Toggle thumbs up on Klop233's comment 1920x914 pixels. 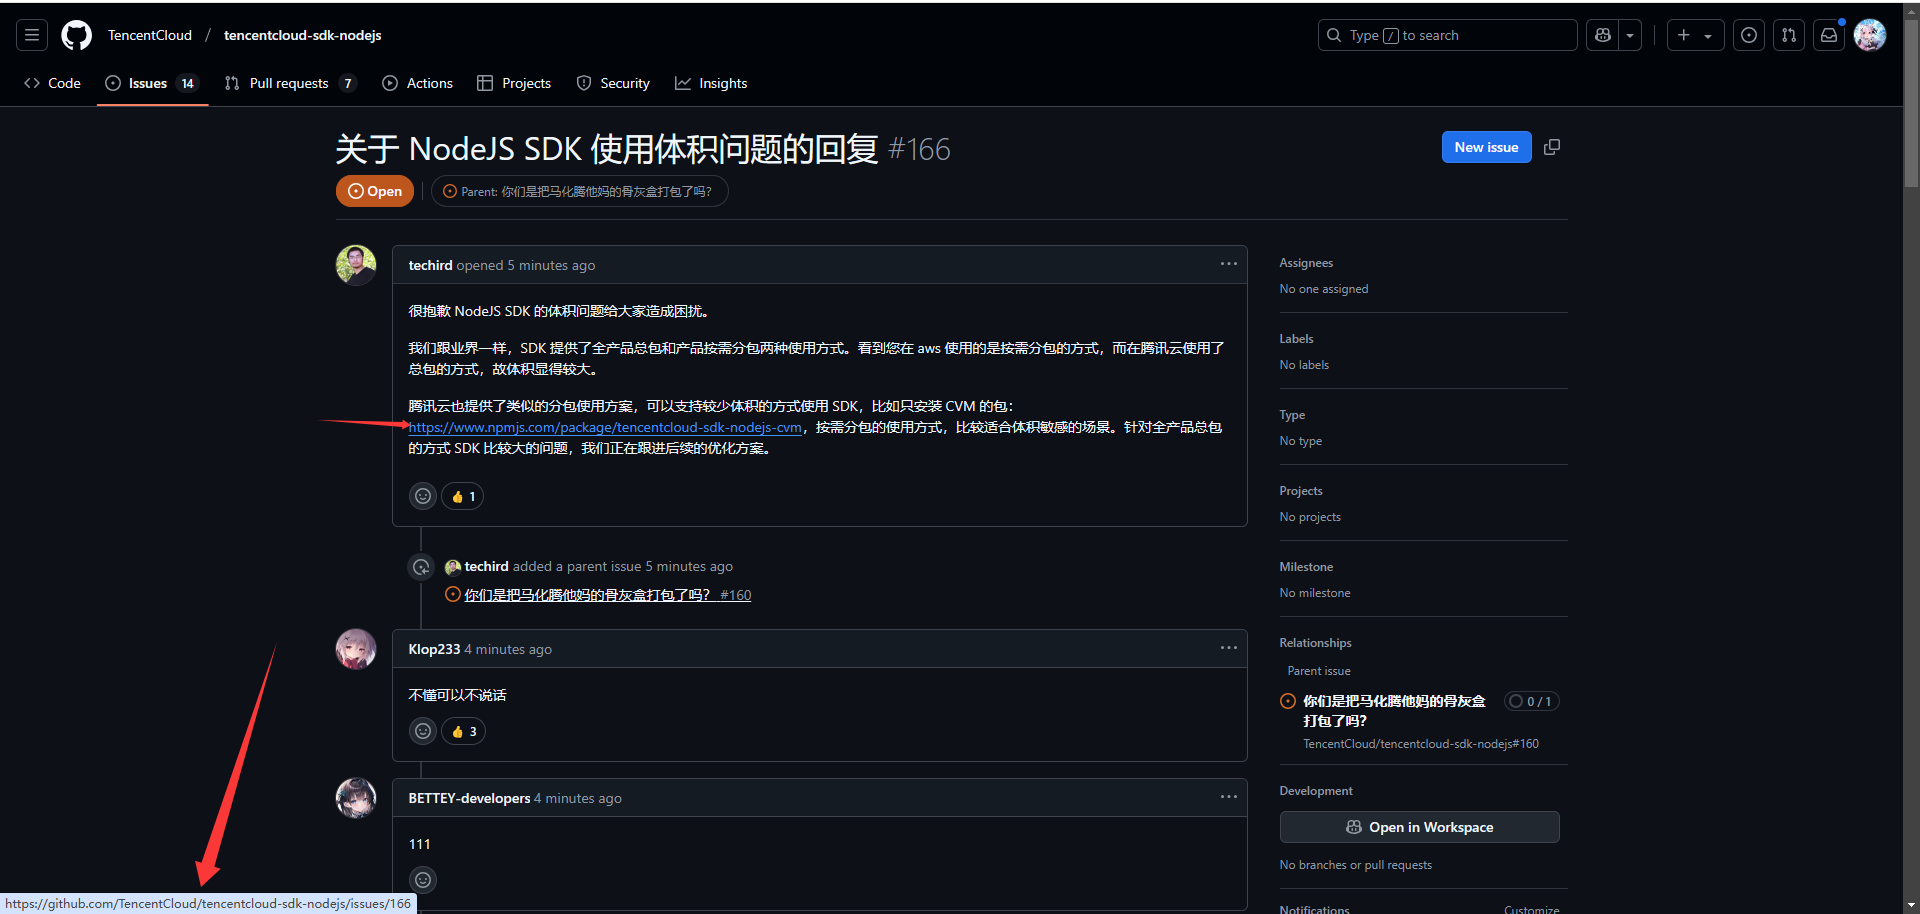click(x=463, y=731)
